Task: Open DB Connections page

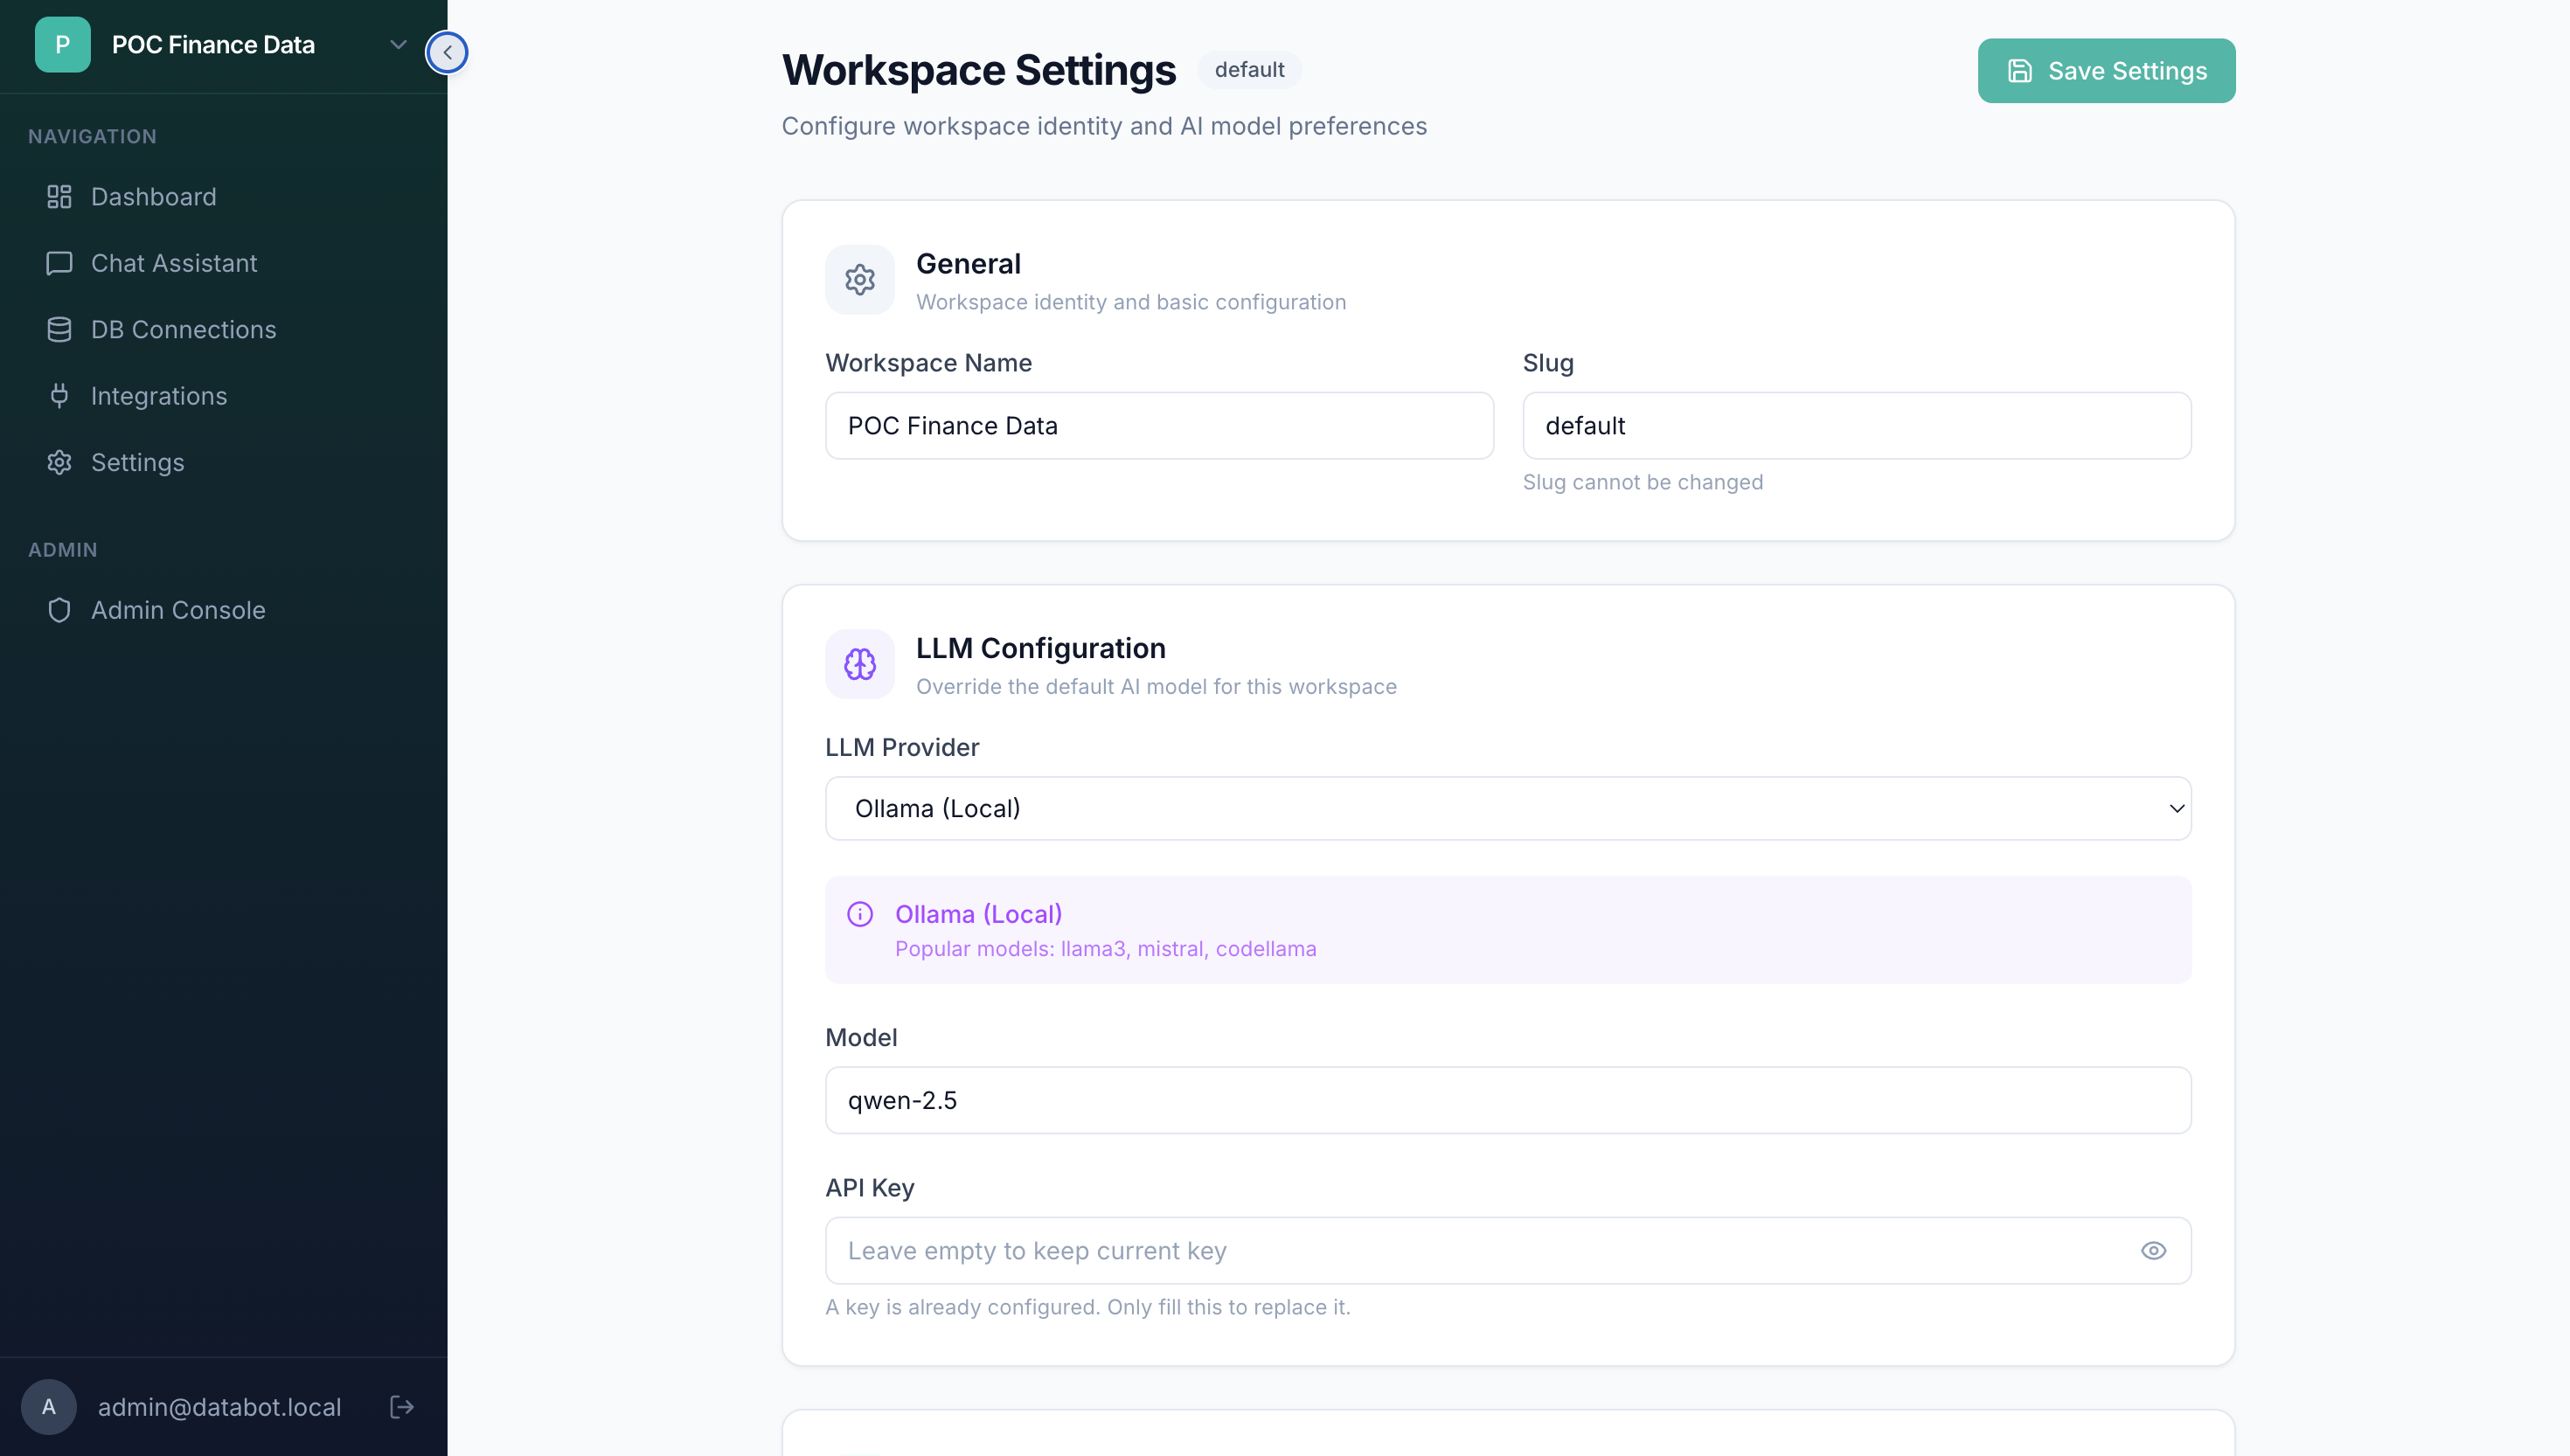Action: point(224,329)
